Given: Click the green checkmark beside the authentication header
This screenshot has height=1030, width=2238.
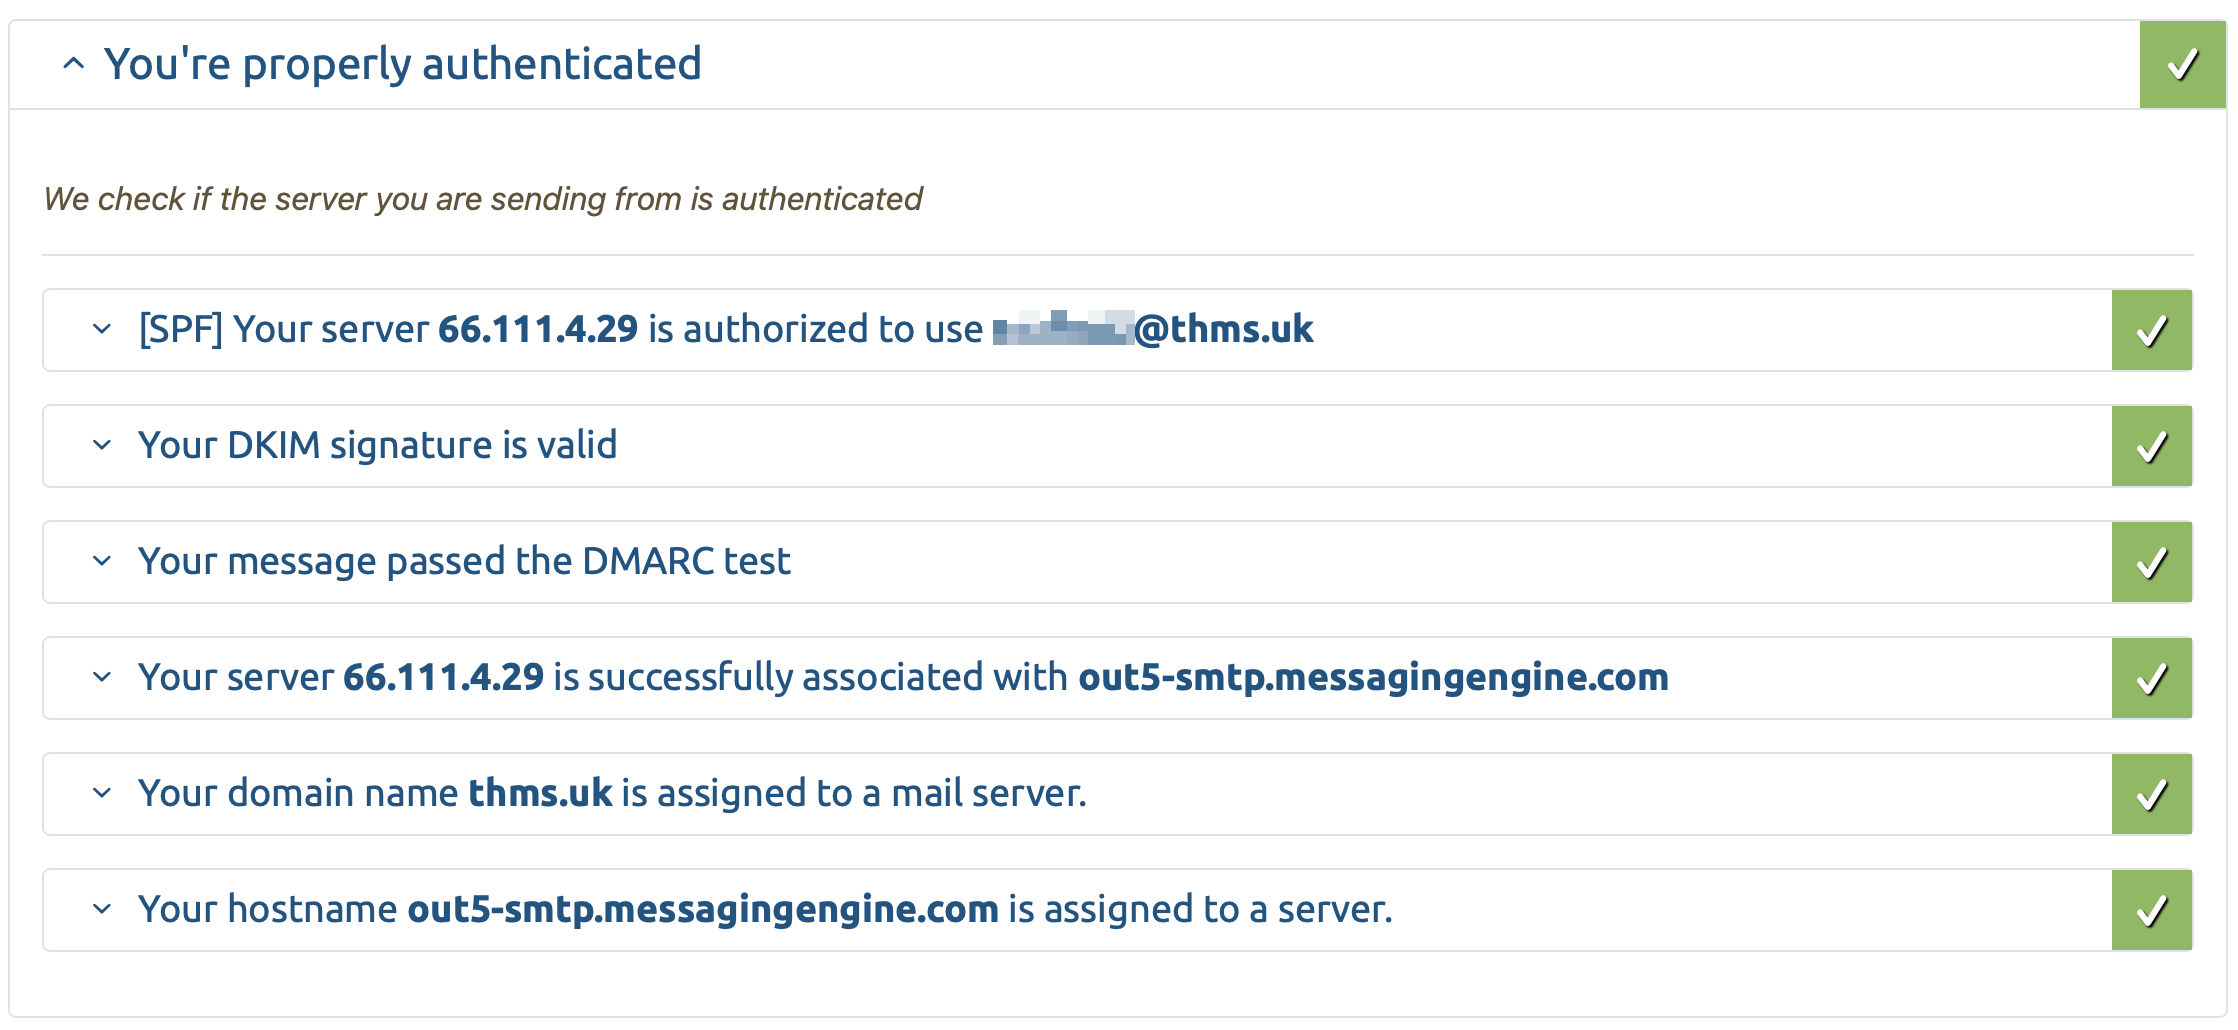Looking at the screenshot, I should [x=2183, y=64].
